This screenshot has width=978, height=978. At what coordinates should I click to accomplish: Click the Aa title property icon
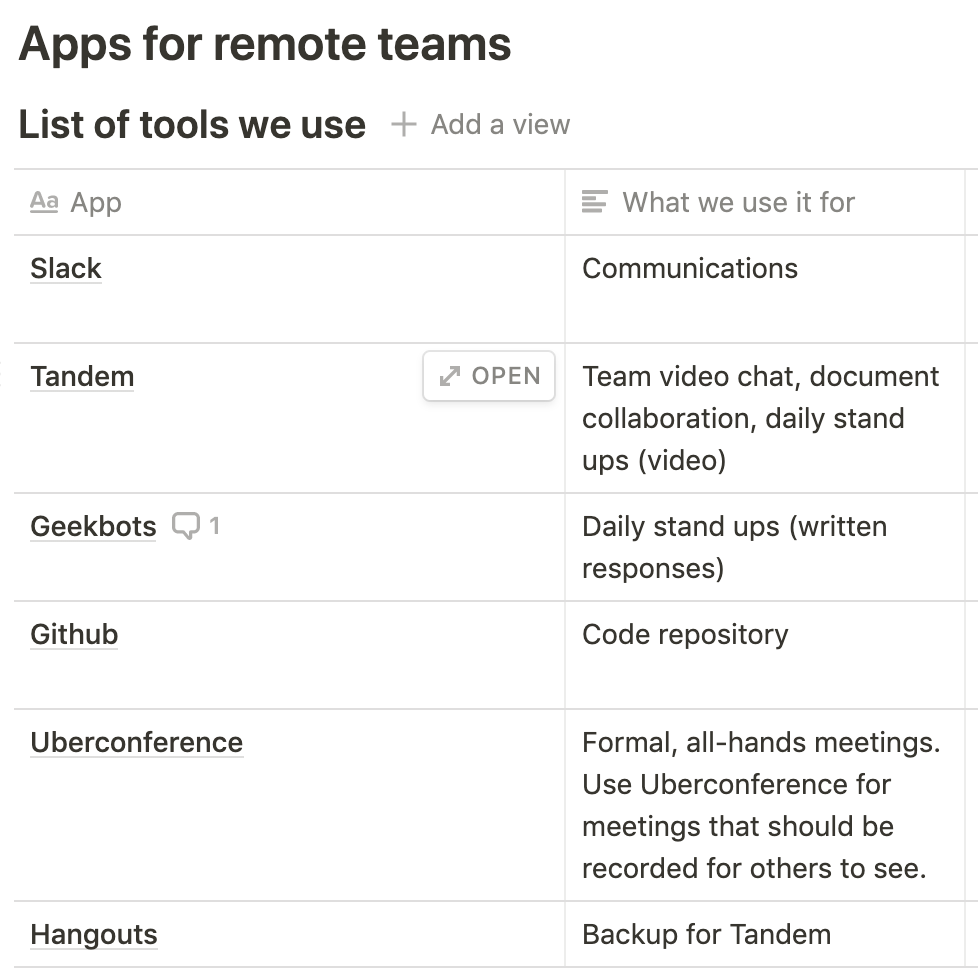tap(44, 202)
